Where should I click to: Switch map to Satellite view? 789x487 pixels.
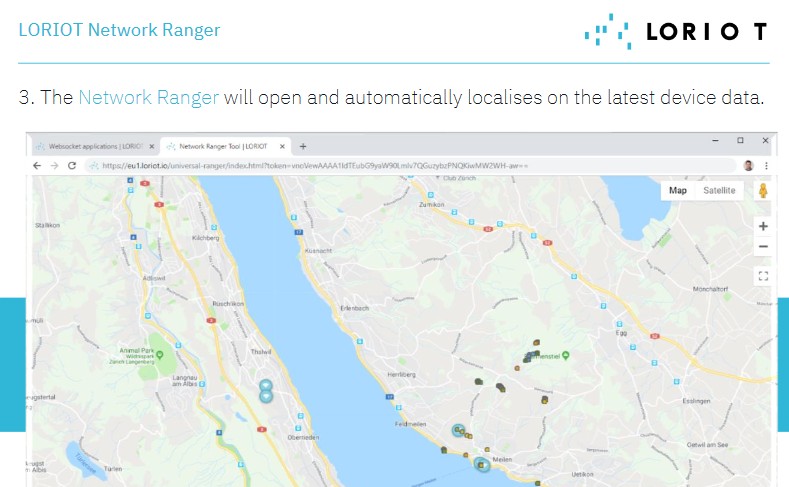719,190
